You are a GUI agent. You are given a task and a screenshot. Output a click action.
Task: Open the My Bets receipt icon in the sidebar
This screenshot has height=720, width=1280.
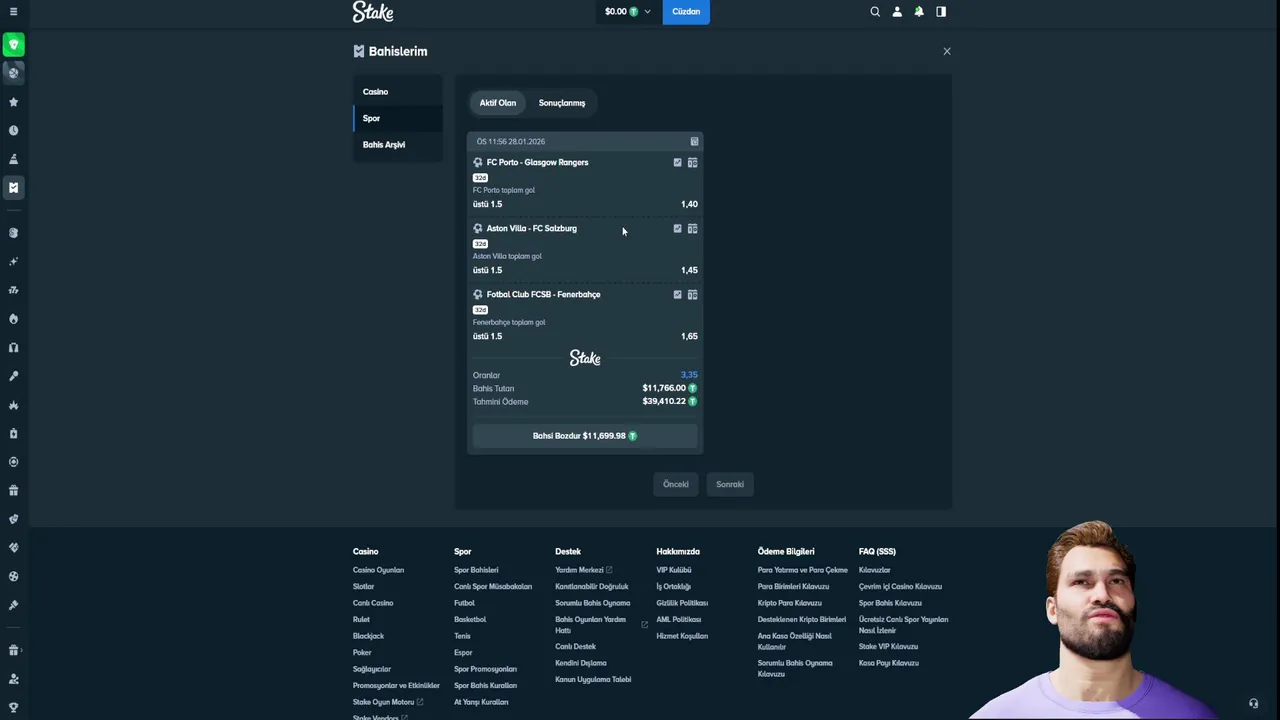[13, 187]
